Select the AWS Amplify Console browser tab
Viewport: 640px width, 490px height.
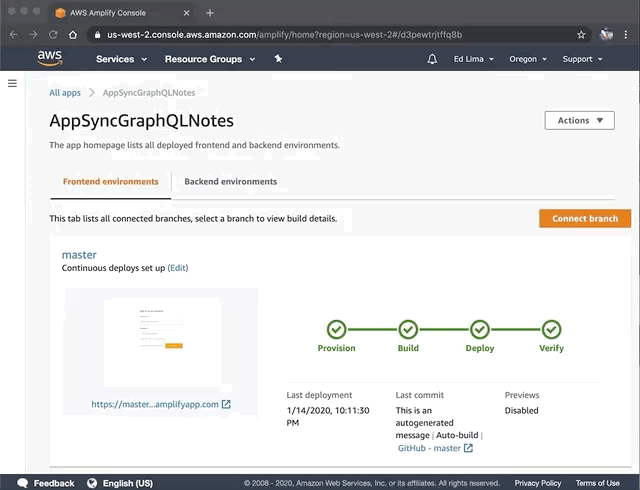(x=122, y=13)
